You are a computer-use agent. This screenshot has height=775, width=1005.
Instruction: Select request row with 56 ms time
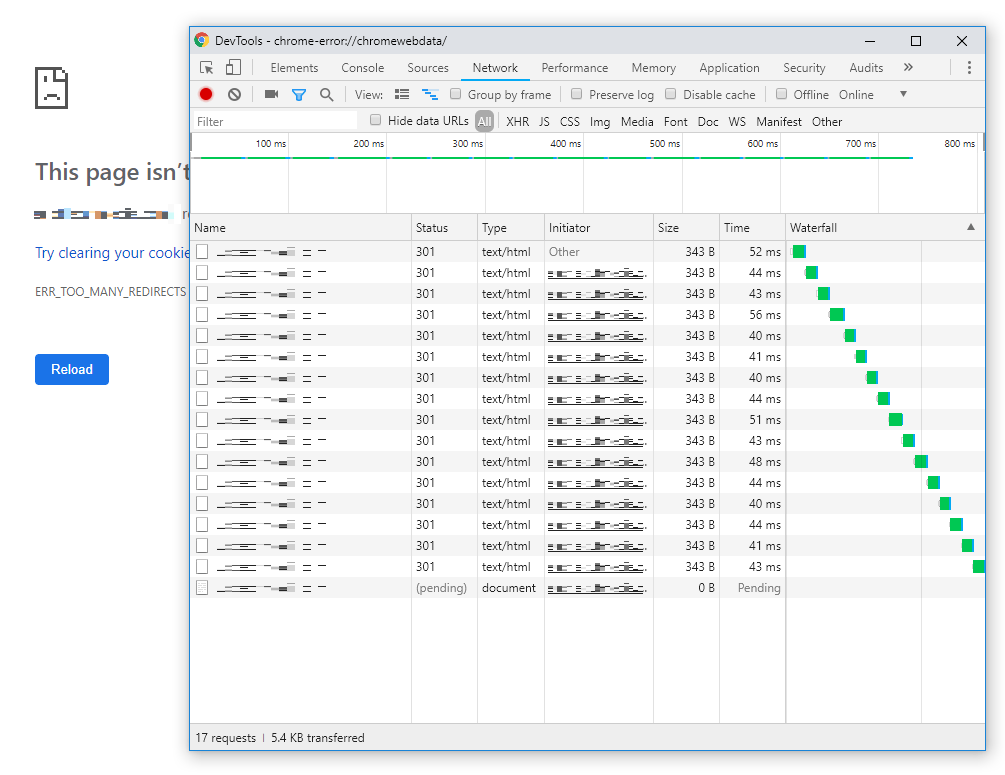pos(587,315)
